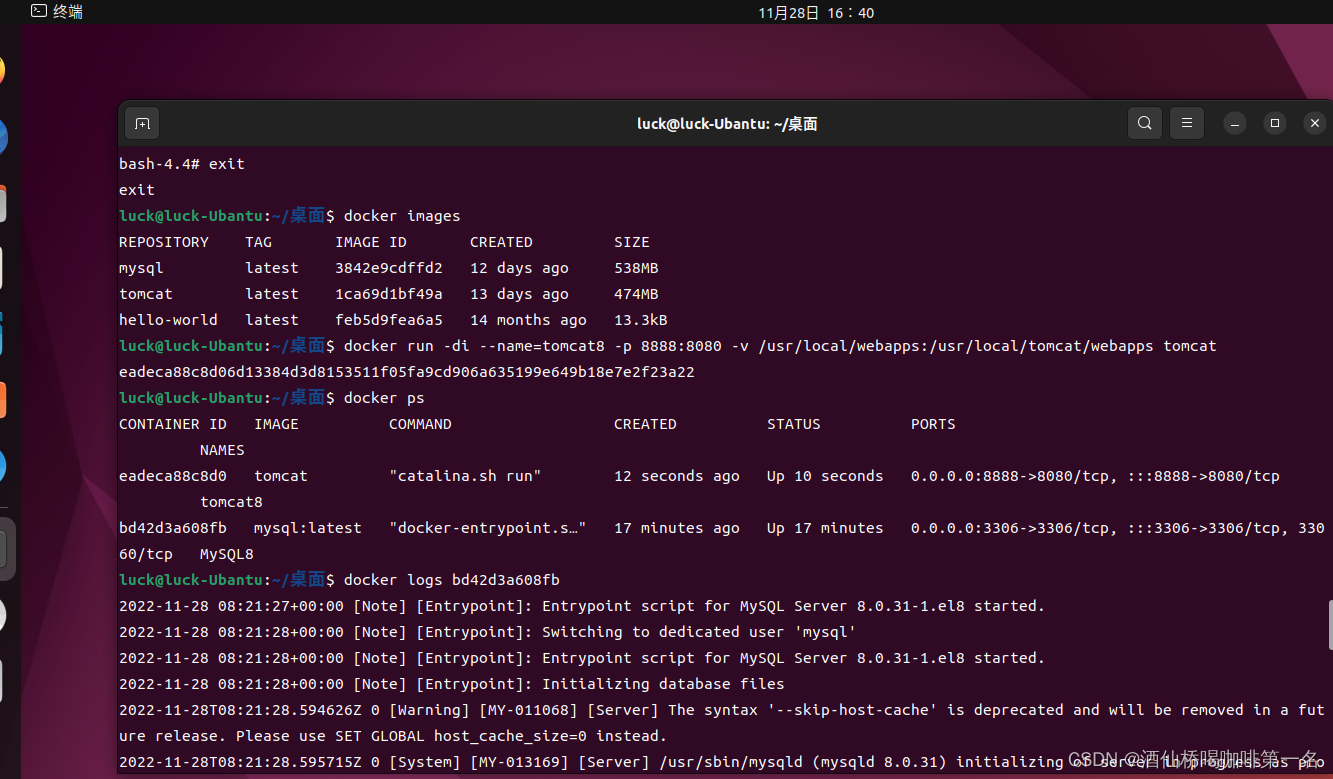
Task: Click the 538MB size value
Action: (x=636, y=268)
